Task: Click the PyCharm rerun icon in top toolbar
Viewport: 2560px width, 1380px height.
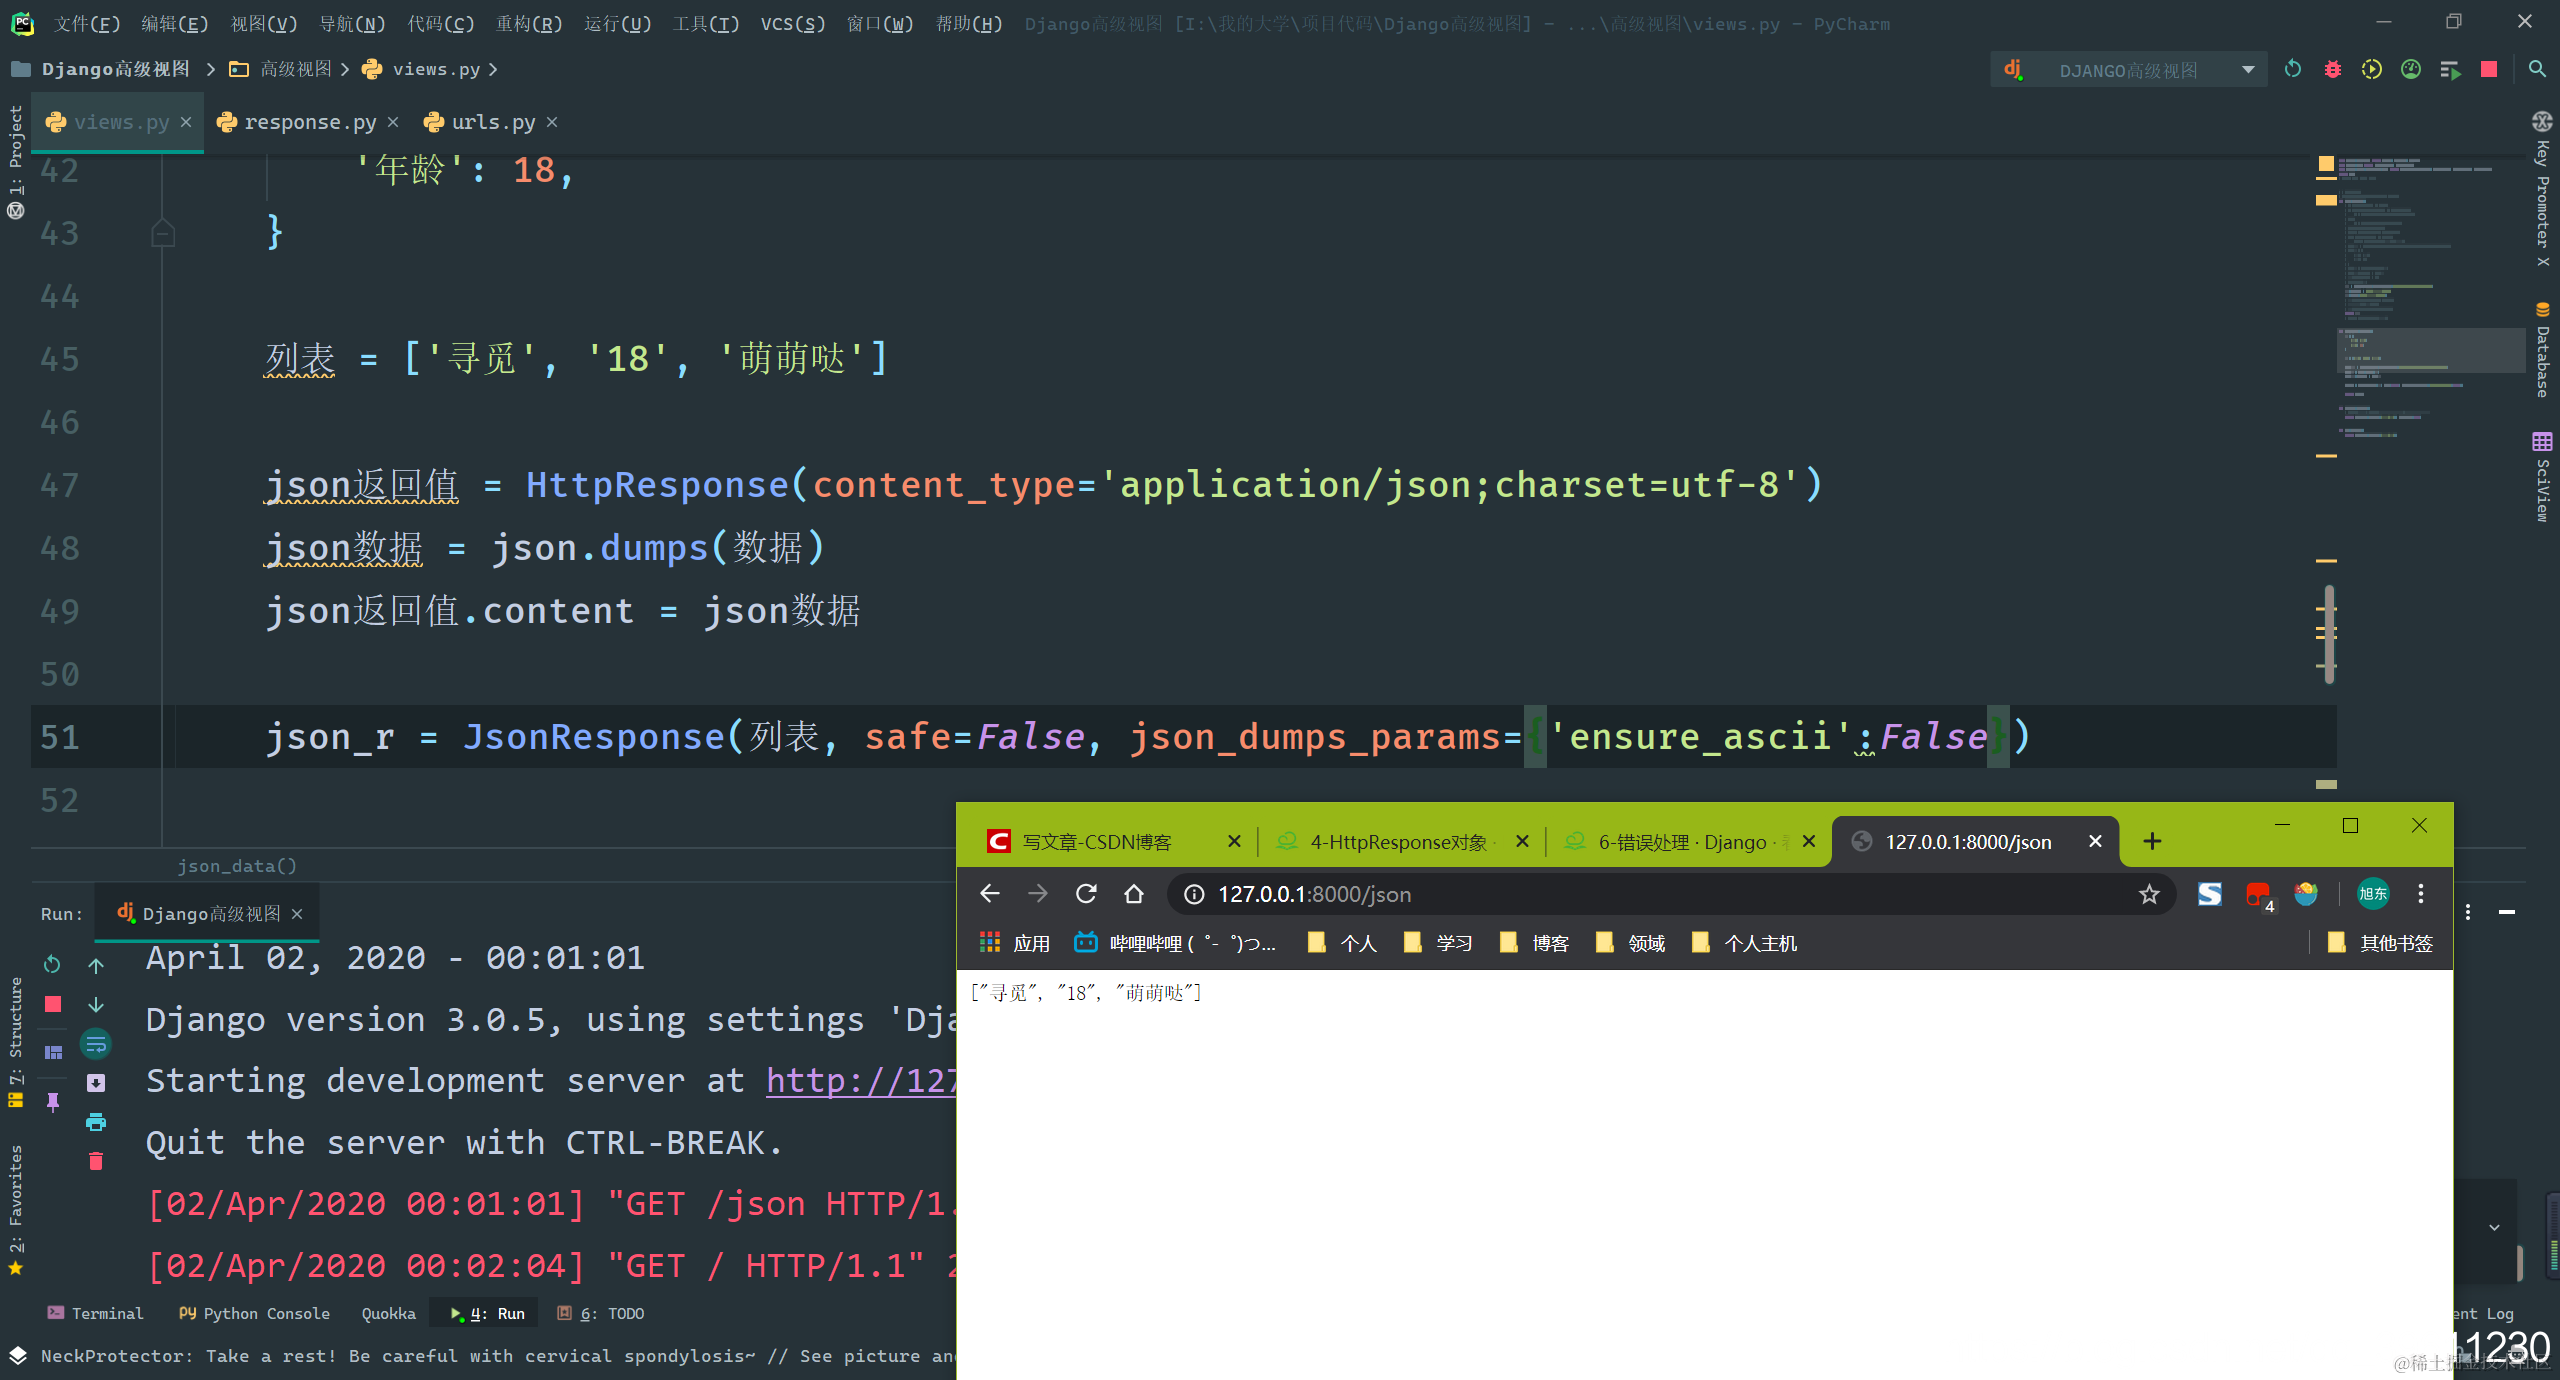Action: coord(2293,69)
